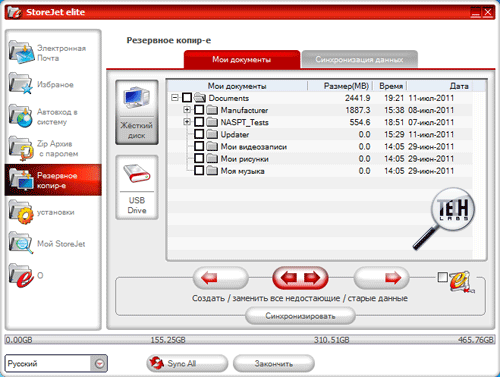The height and width of the screenshot is (377, 500).
Task: Sort by Время column header
Action: click(x=390, y=86)
